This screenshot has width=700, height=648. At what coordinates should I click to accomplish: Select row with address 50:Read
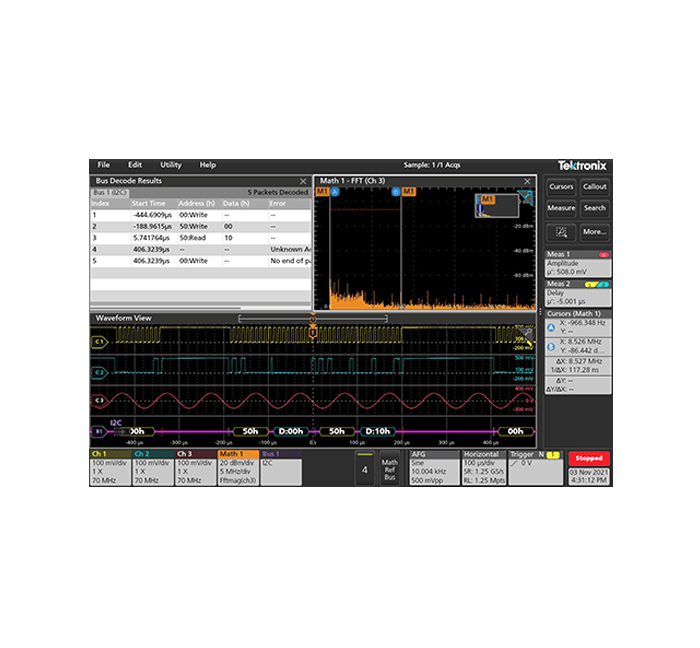coord(200,238)
